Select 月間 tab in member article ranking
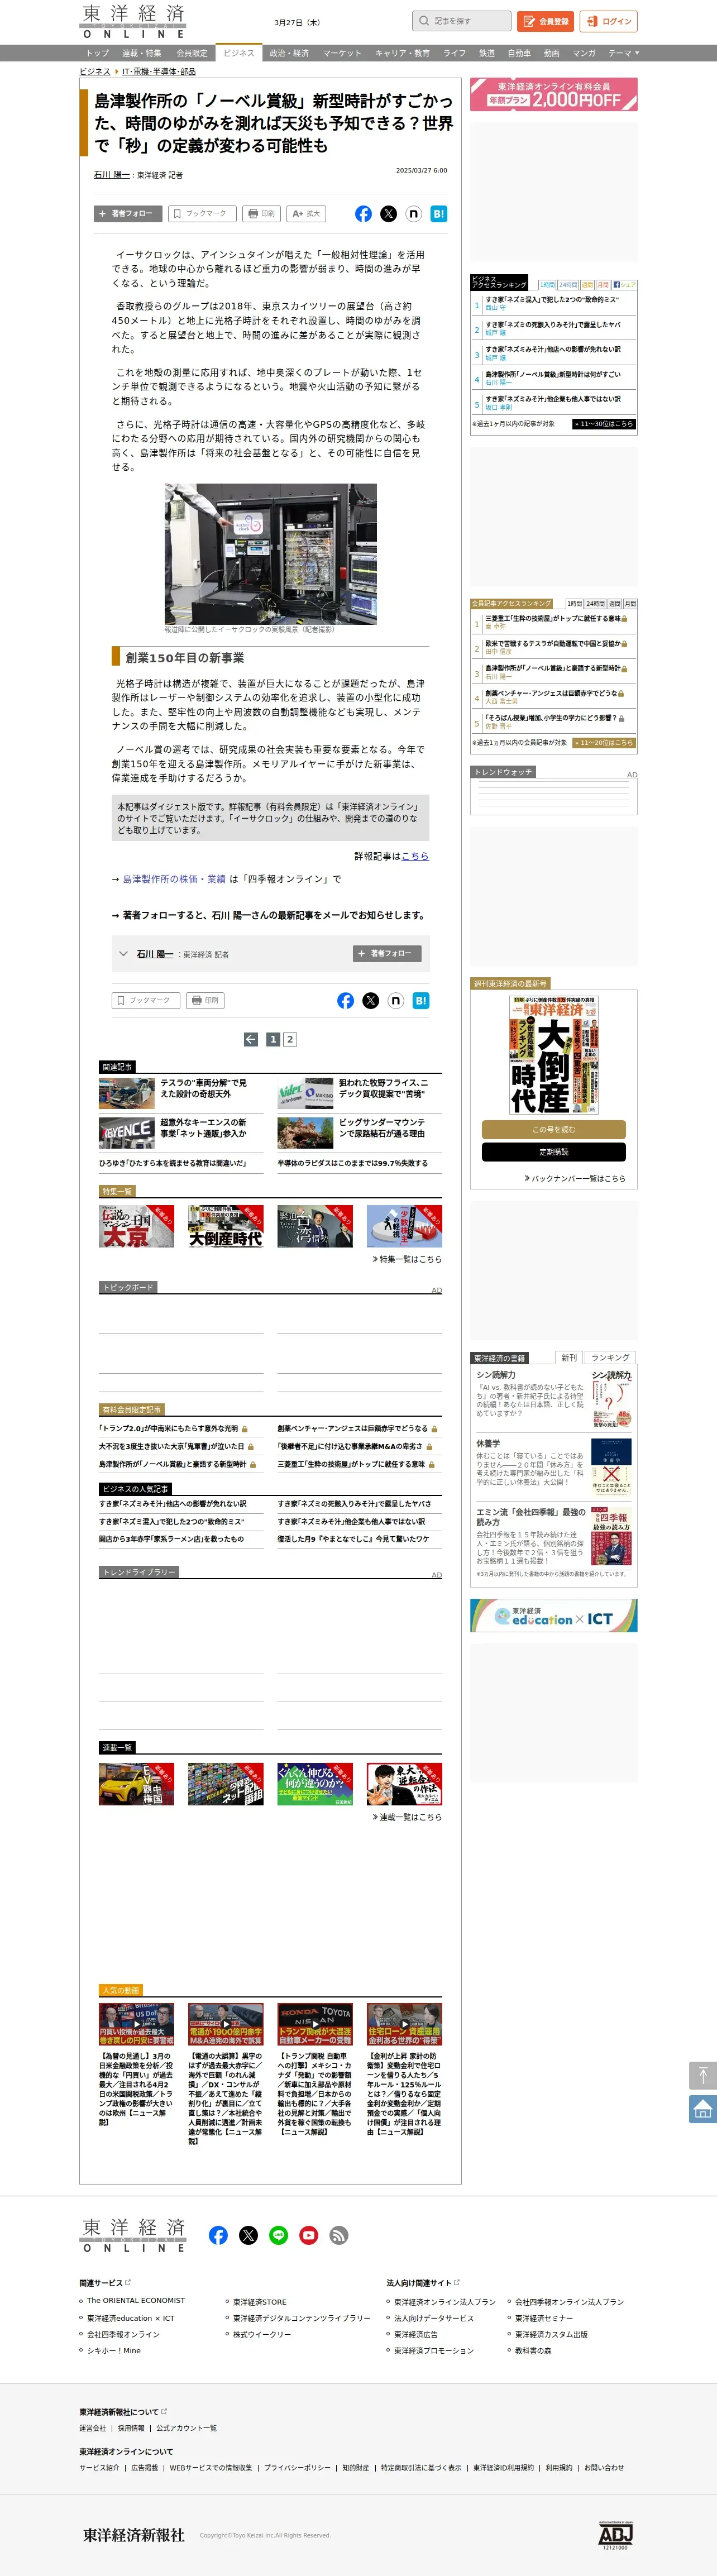The height and width of the screenshot is (2576, 717). (630, 603)
